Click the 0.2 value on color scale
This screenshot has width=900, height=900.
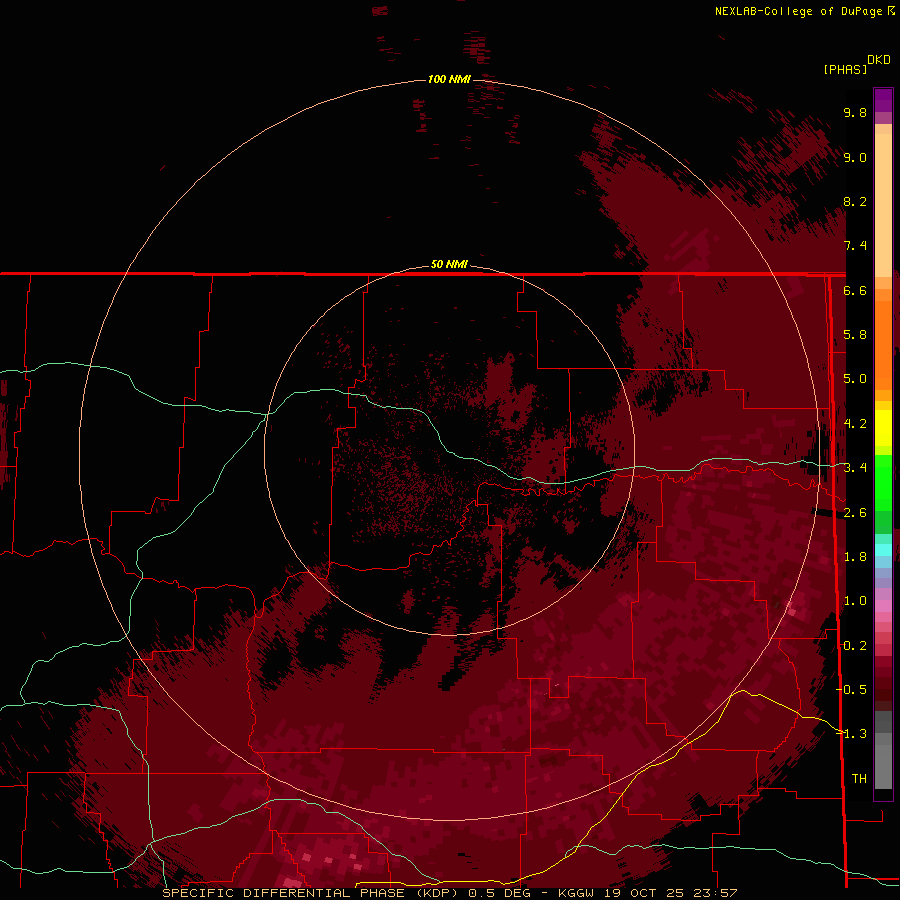(x=855, y=646)
